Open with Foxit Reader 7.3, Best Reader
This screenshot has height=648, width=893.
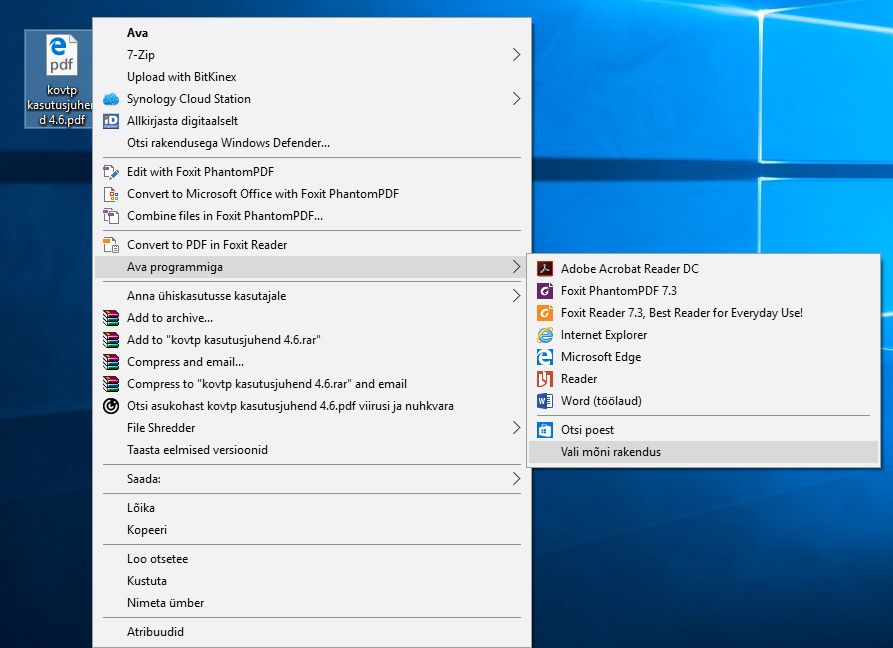(x=703, y=313)
